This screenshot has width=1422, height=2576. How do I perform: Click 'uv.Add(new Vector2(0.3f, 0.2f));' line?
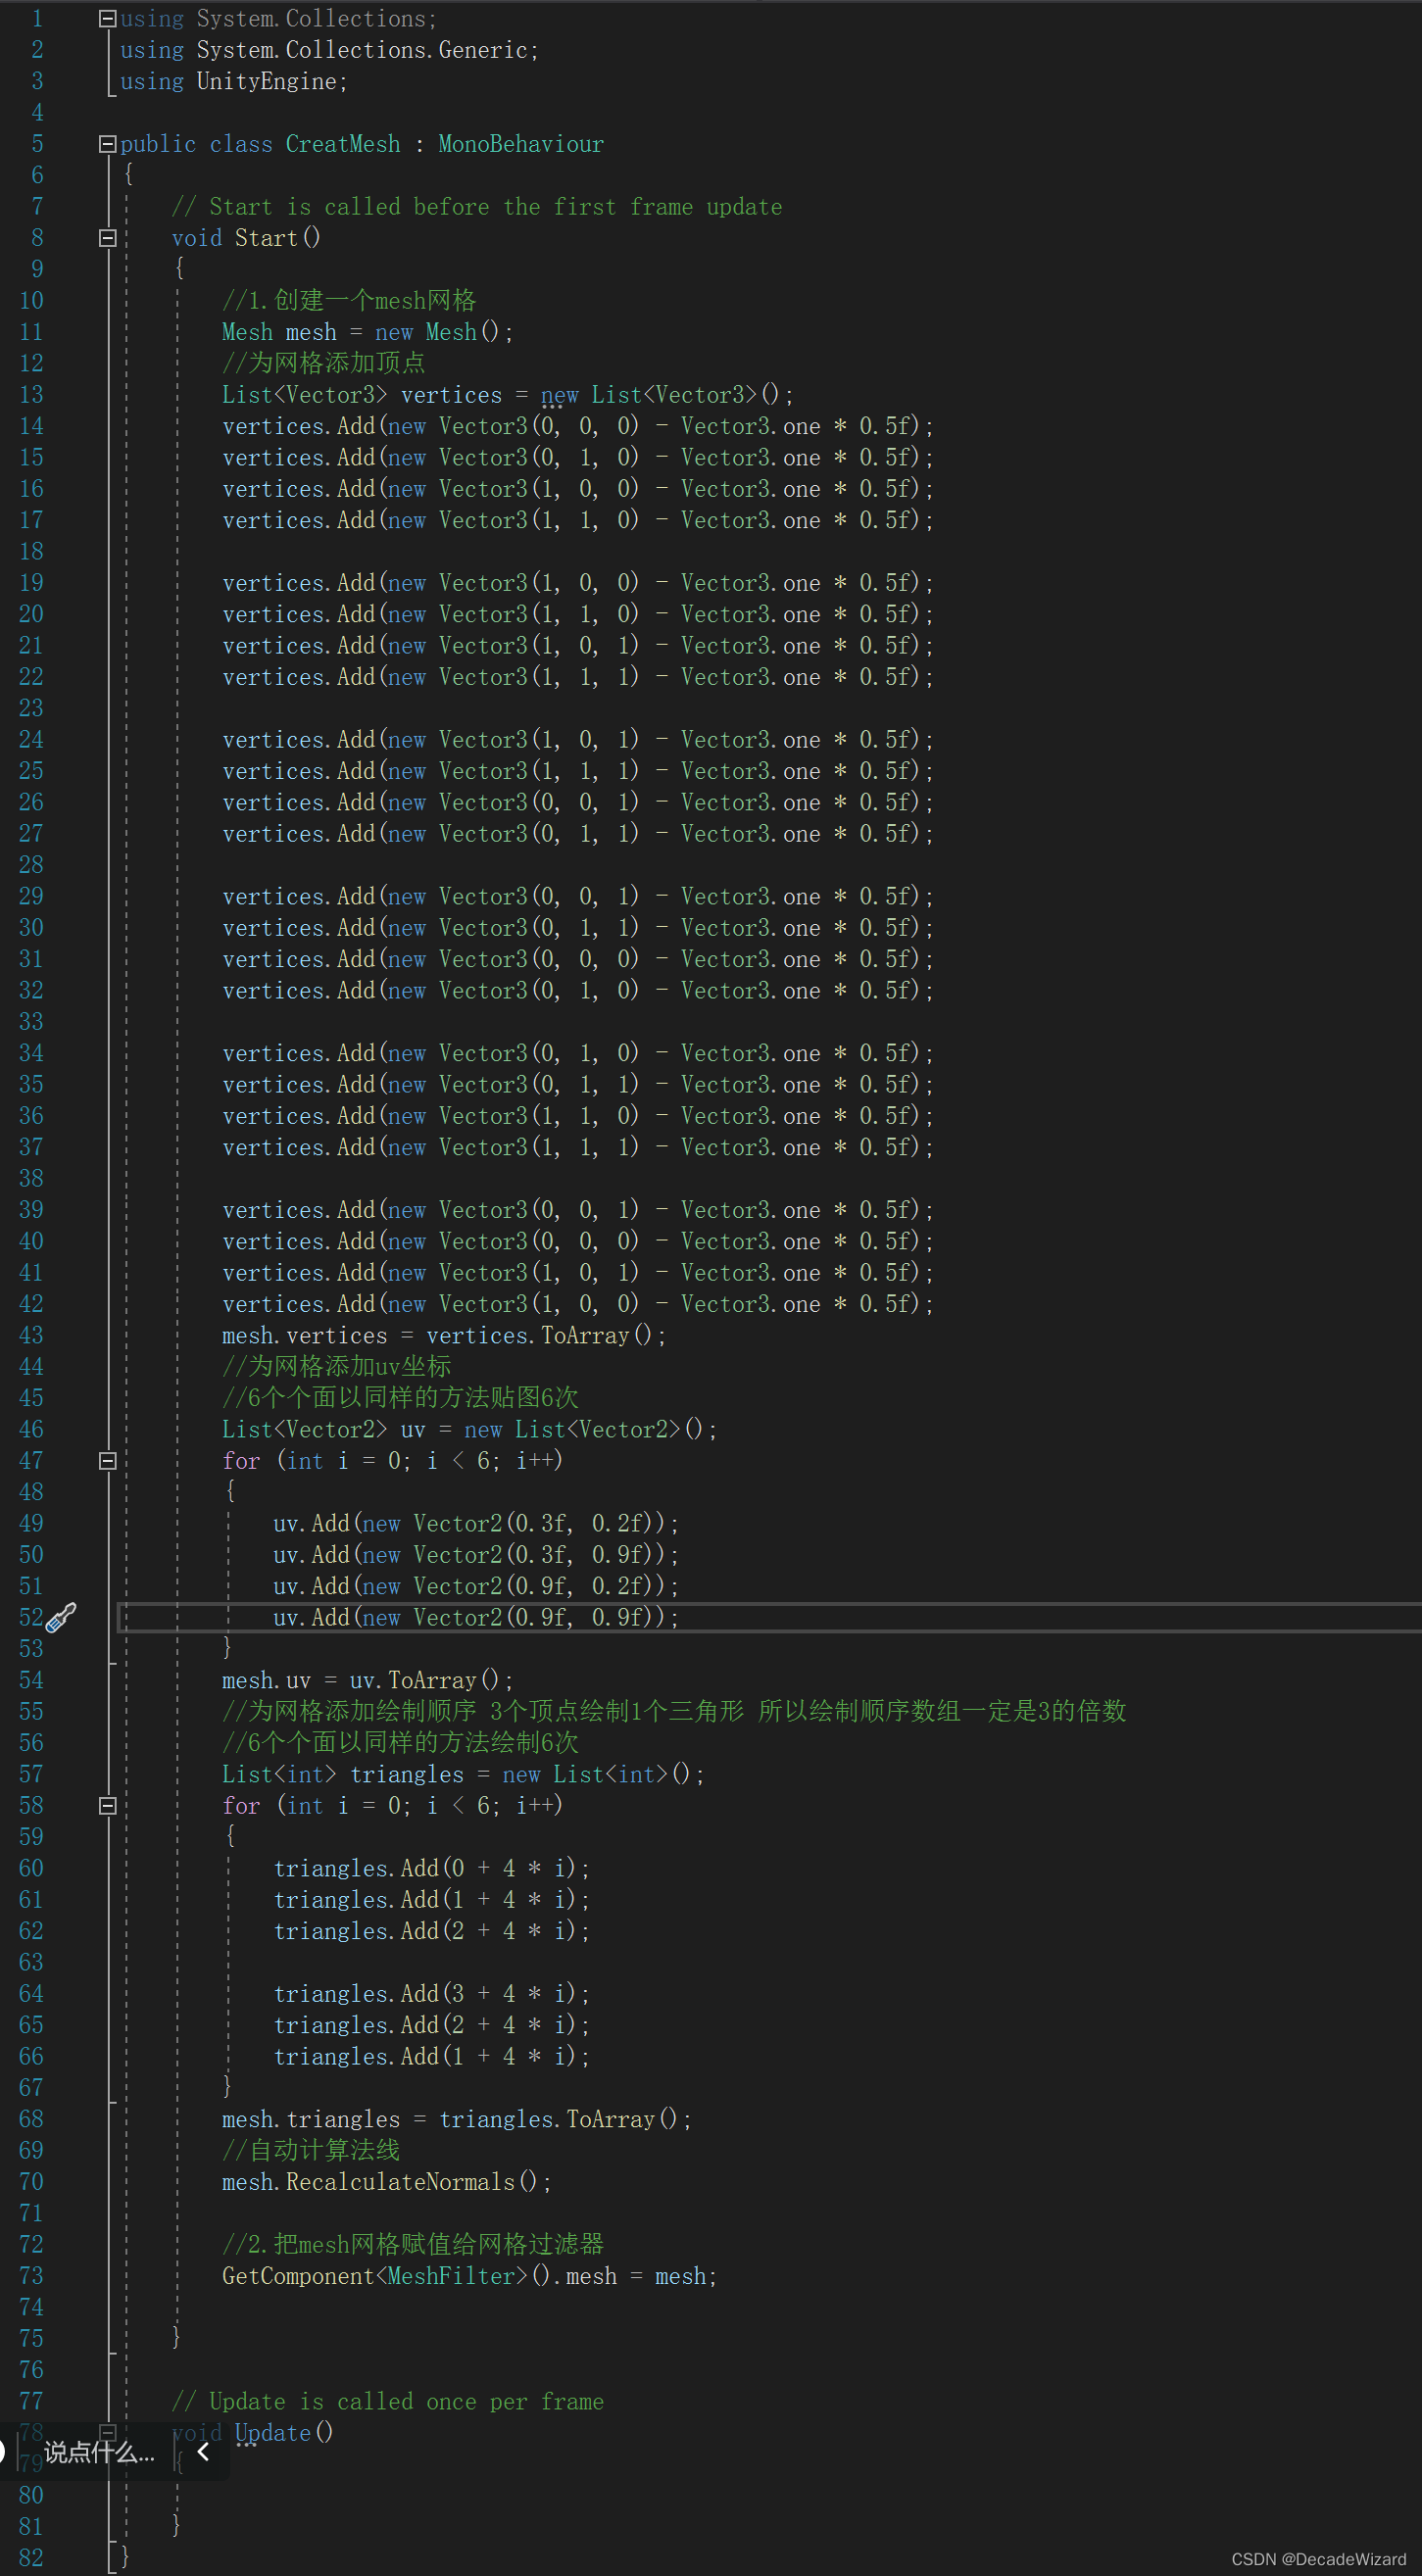coord(476,1523)
